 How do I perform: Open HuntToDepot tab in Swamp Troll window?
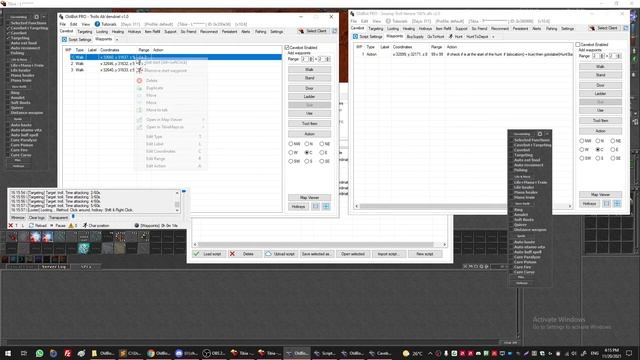coord(477,37)
